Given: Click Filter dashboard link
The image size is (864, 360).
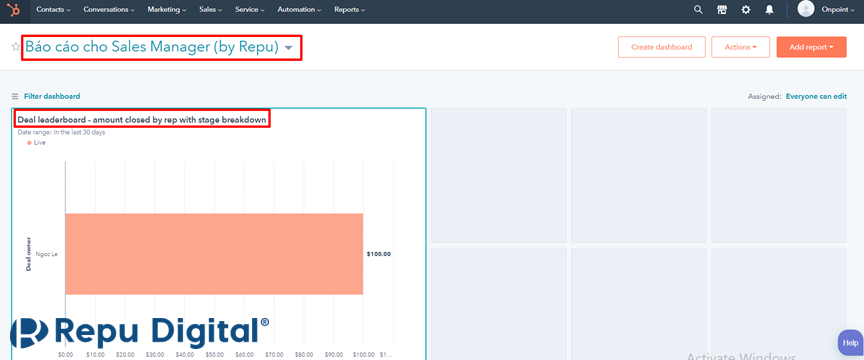Looking at the screenshot, I should (x=52, y=96).
